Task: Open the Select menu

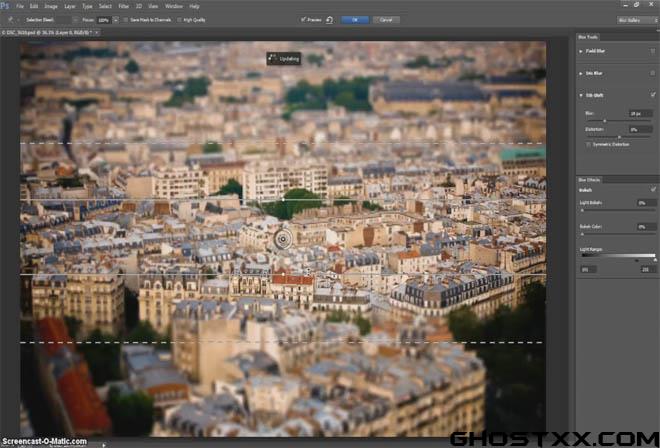Action: pyautogui.click(x=105, y=6)
